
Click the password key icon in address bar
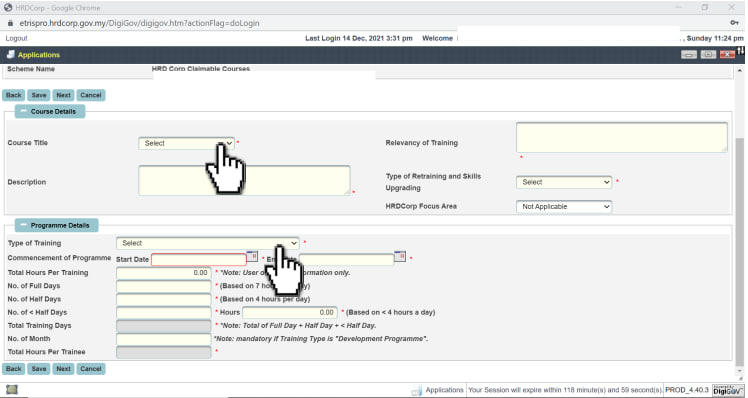point(734,23)
